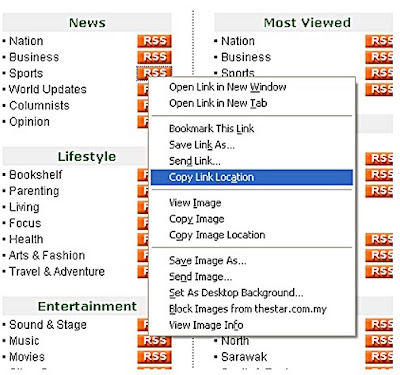Open the Opinion link
This screenshot has width=400, height=375.
29,122
